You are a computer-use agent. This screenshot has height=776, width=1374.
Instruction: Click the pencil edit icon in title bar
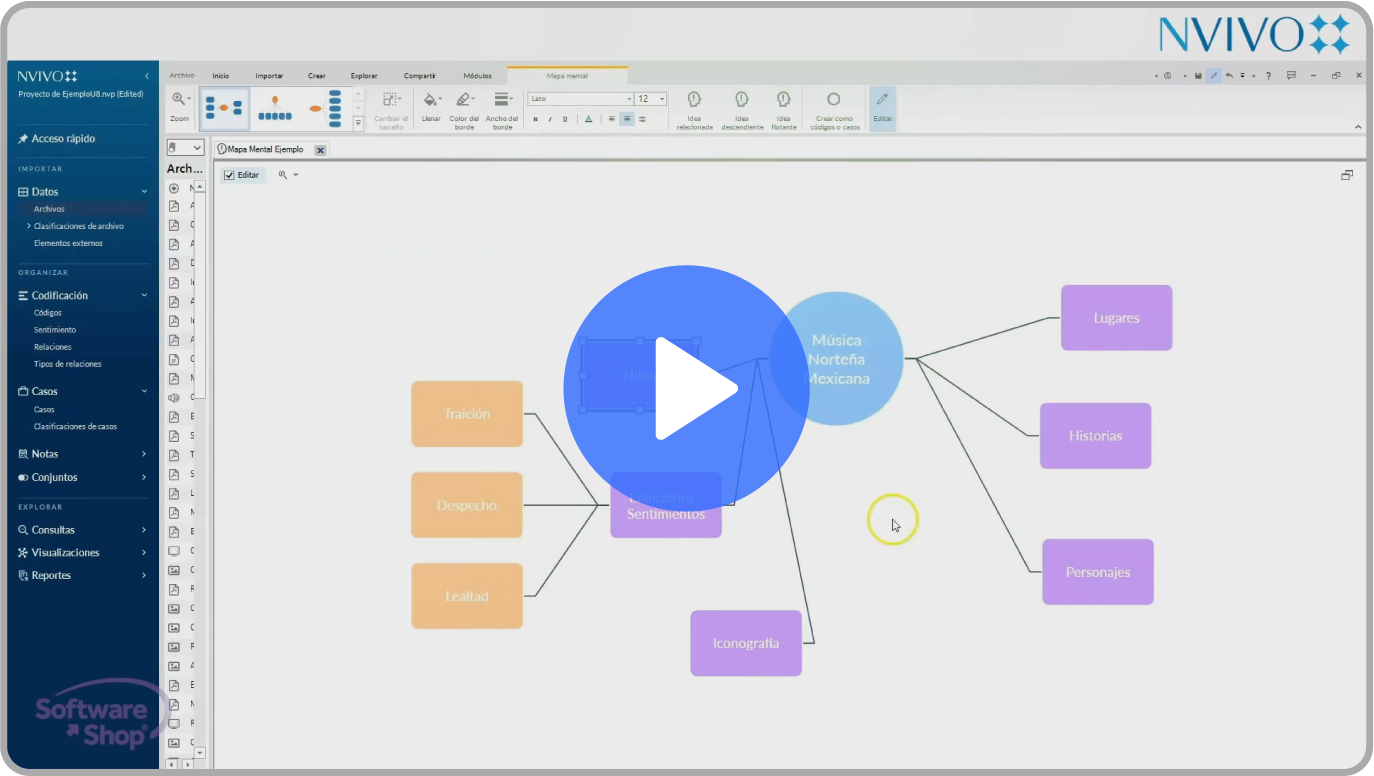(1213, 75)
